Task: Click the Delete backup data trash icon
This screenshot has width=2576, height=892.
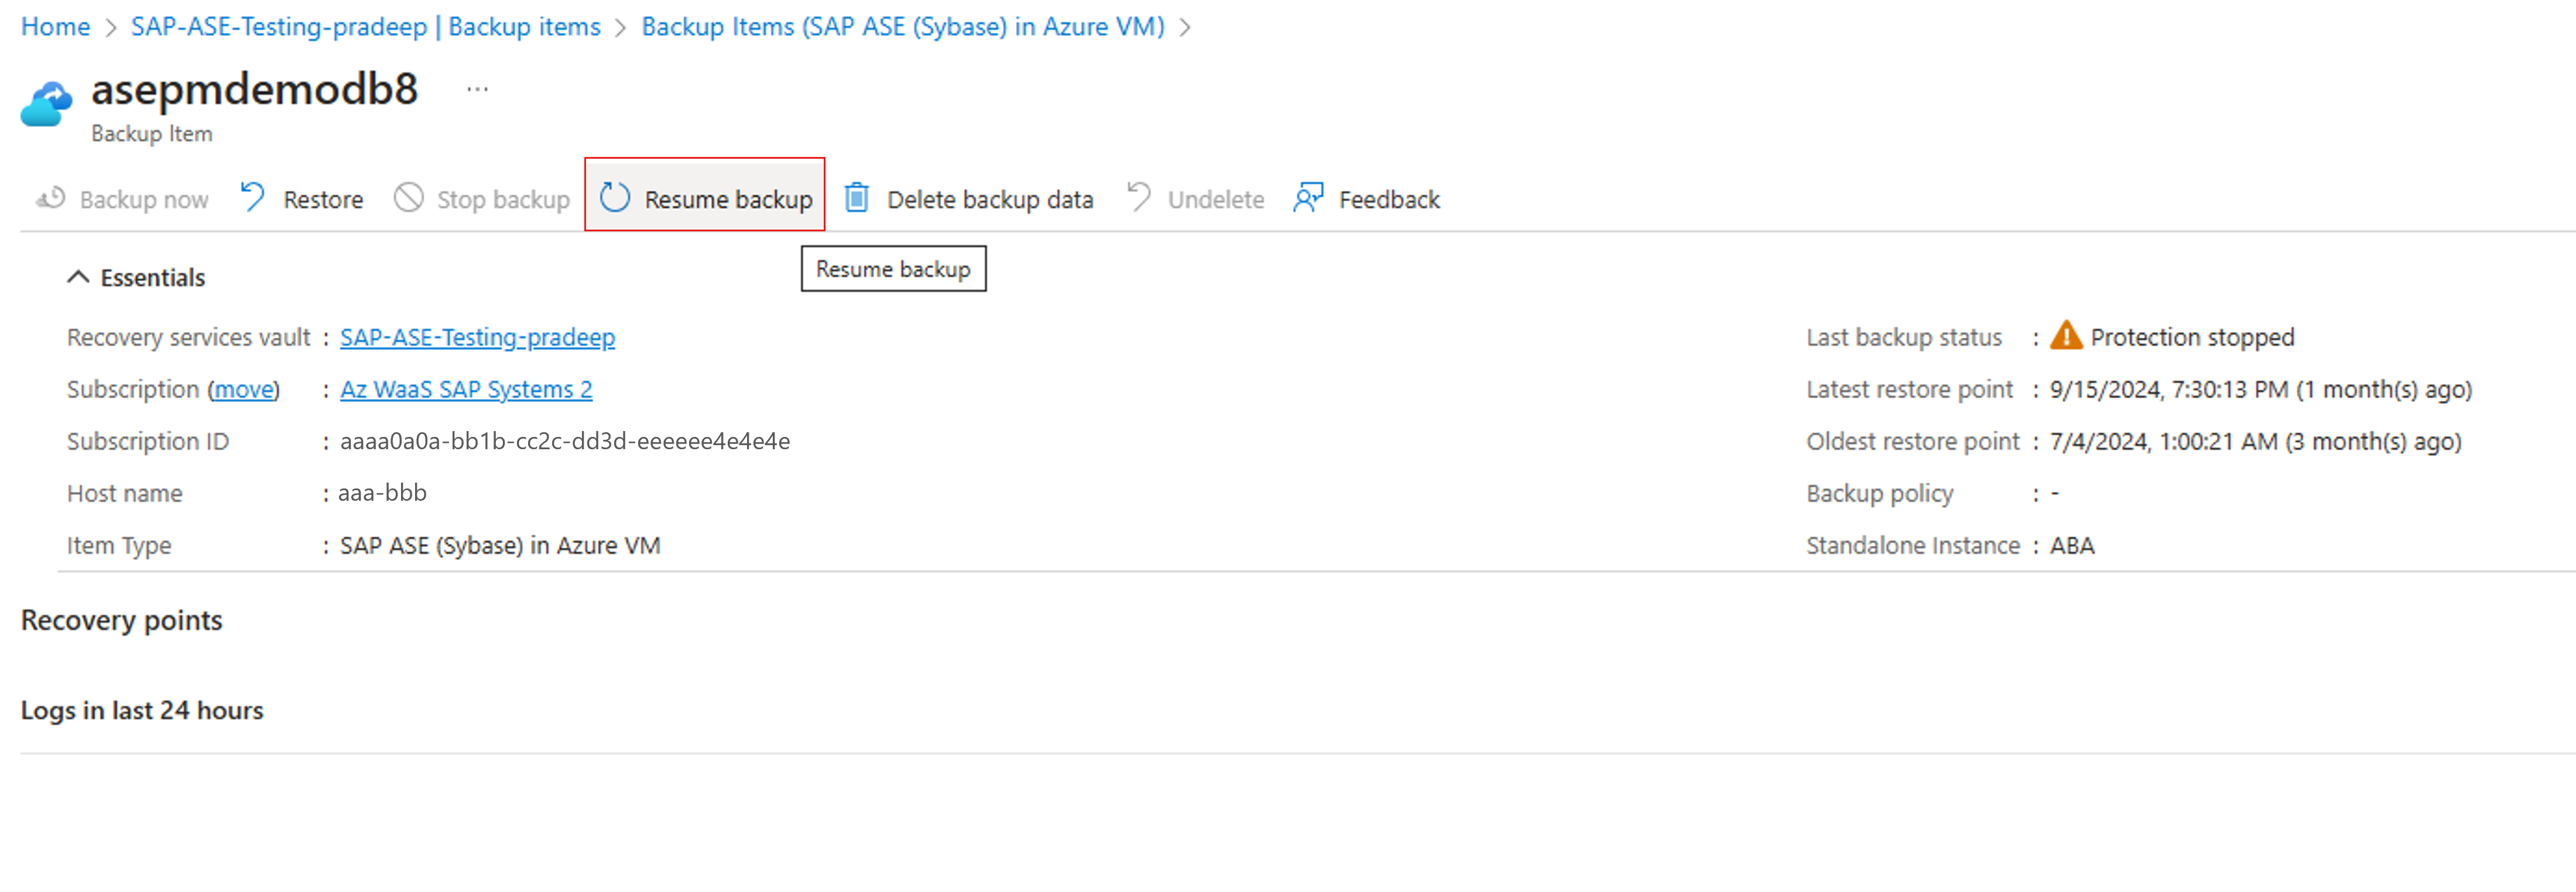Action: (x=857, y=198)
